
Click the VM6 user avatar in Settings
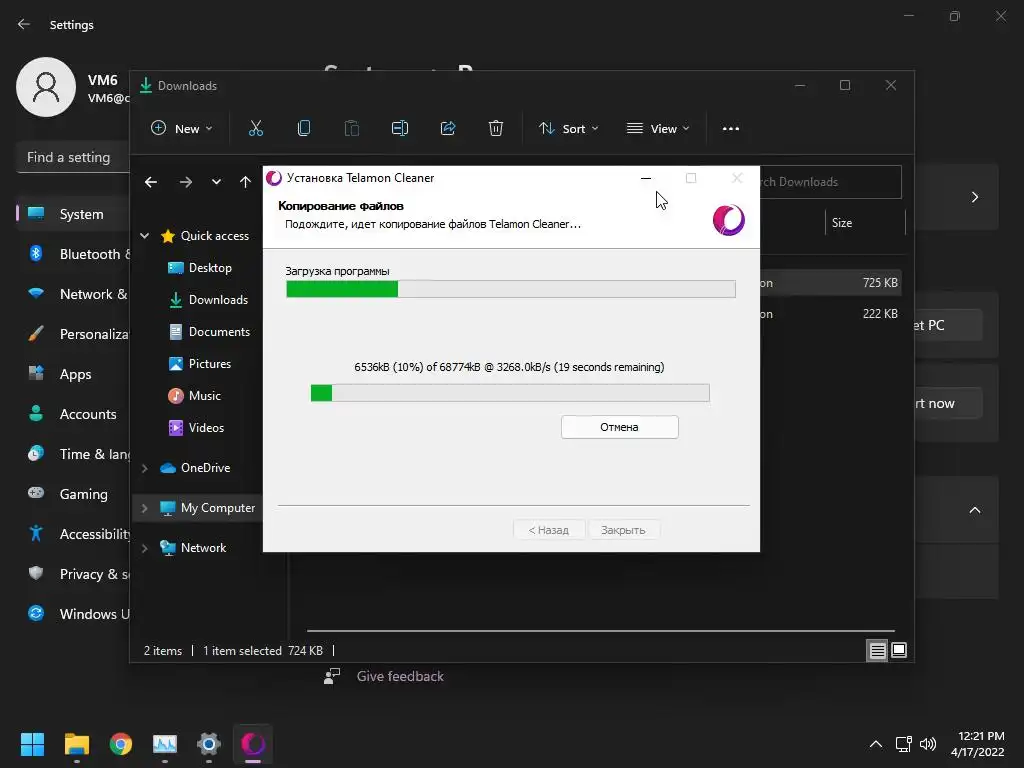coord(46,87)
